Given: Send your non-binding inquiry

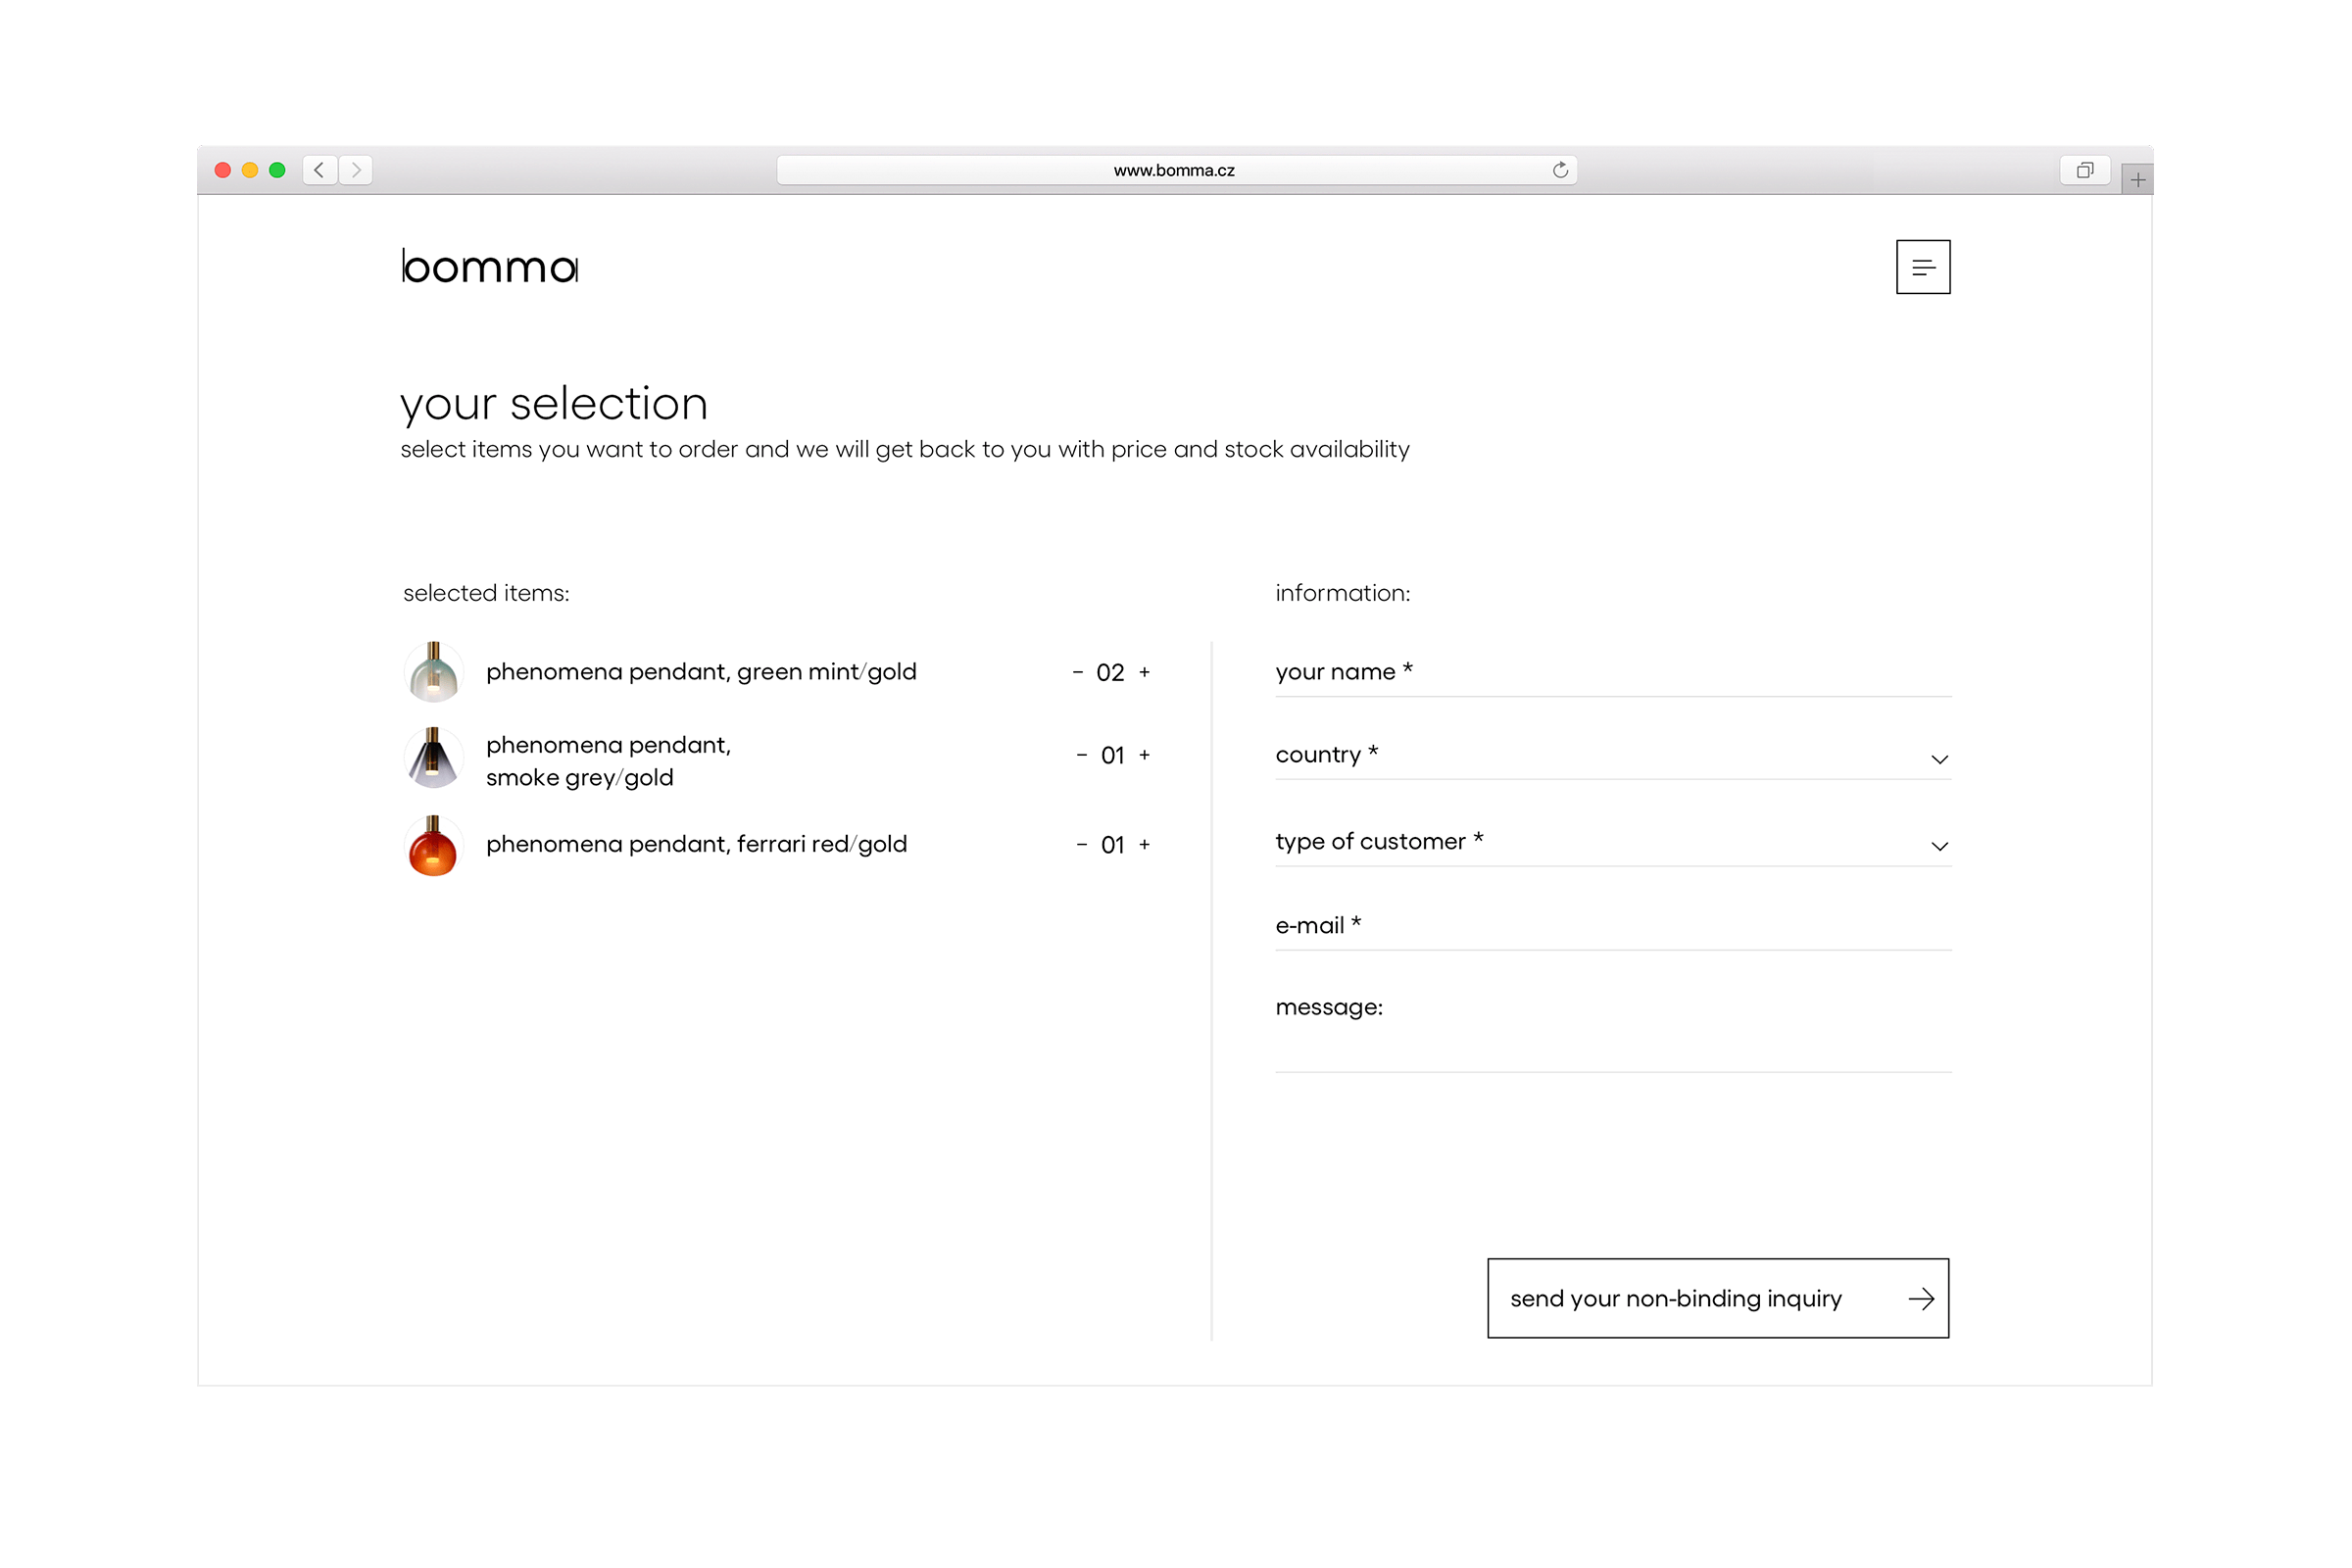Looking at the screenshot, I should click(x=1718, y=1298).
